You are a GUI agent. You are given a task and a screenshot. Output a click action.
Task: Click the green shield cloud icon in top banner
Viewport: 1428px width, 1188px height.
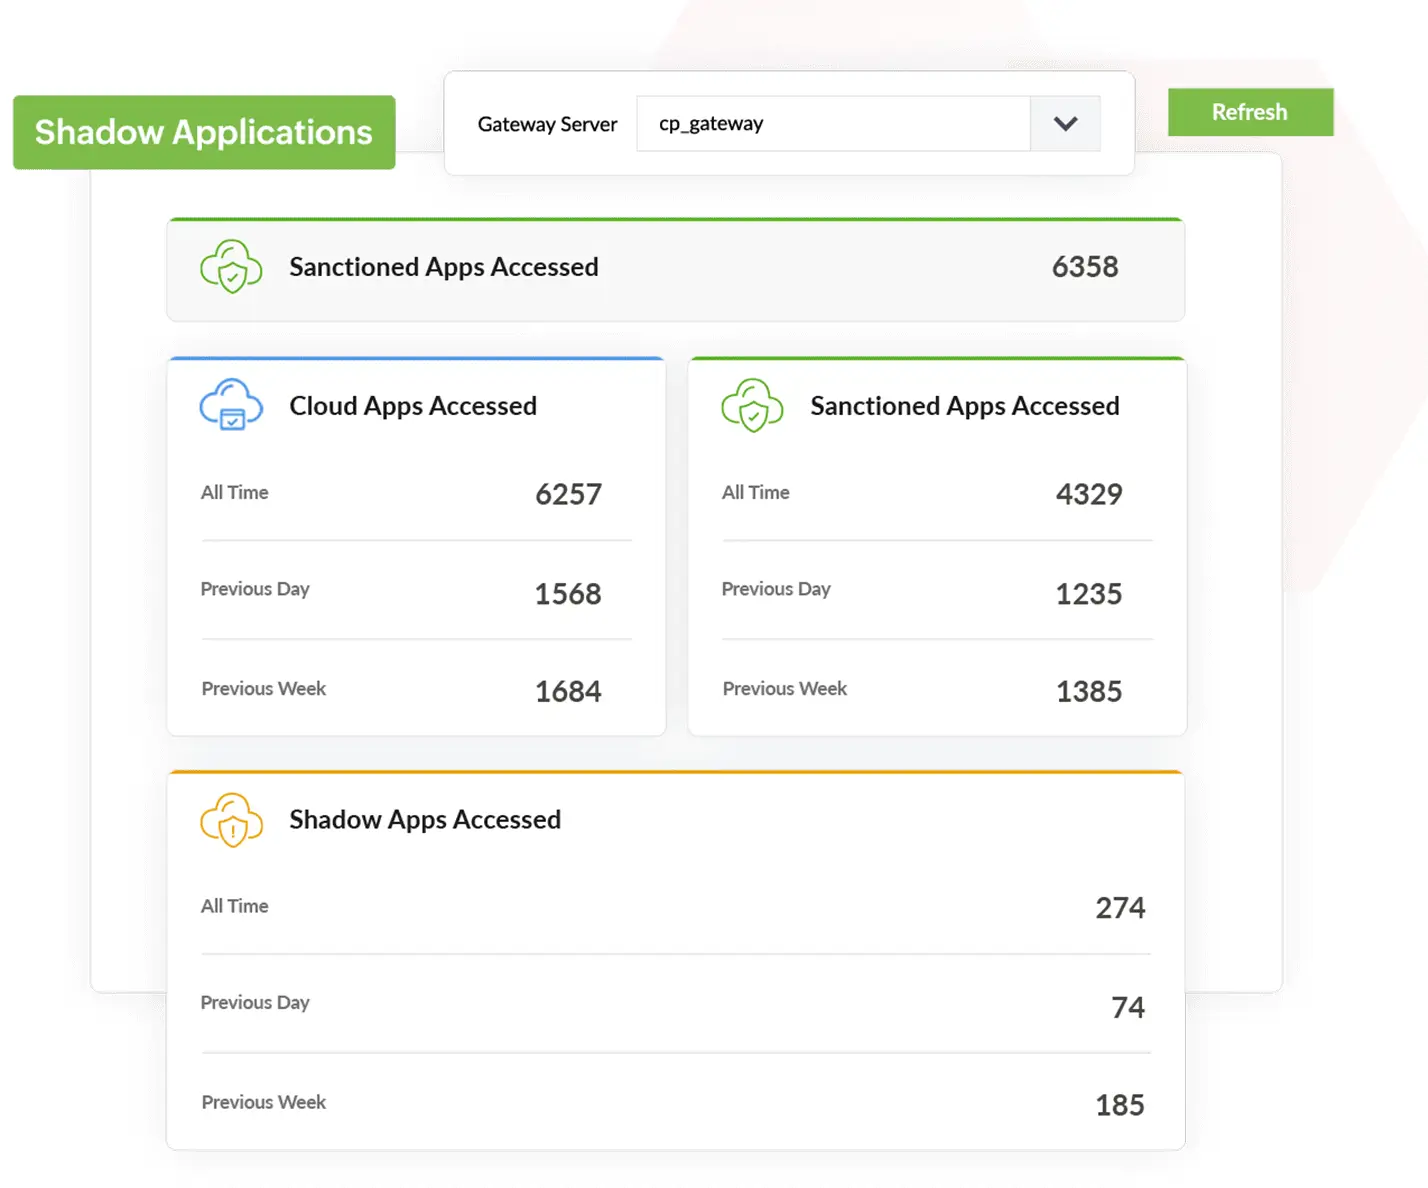(x=231, y=267)
